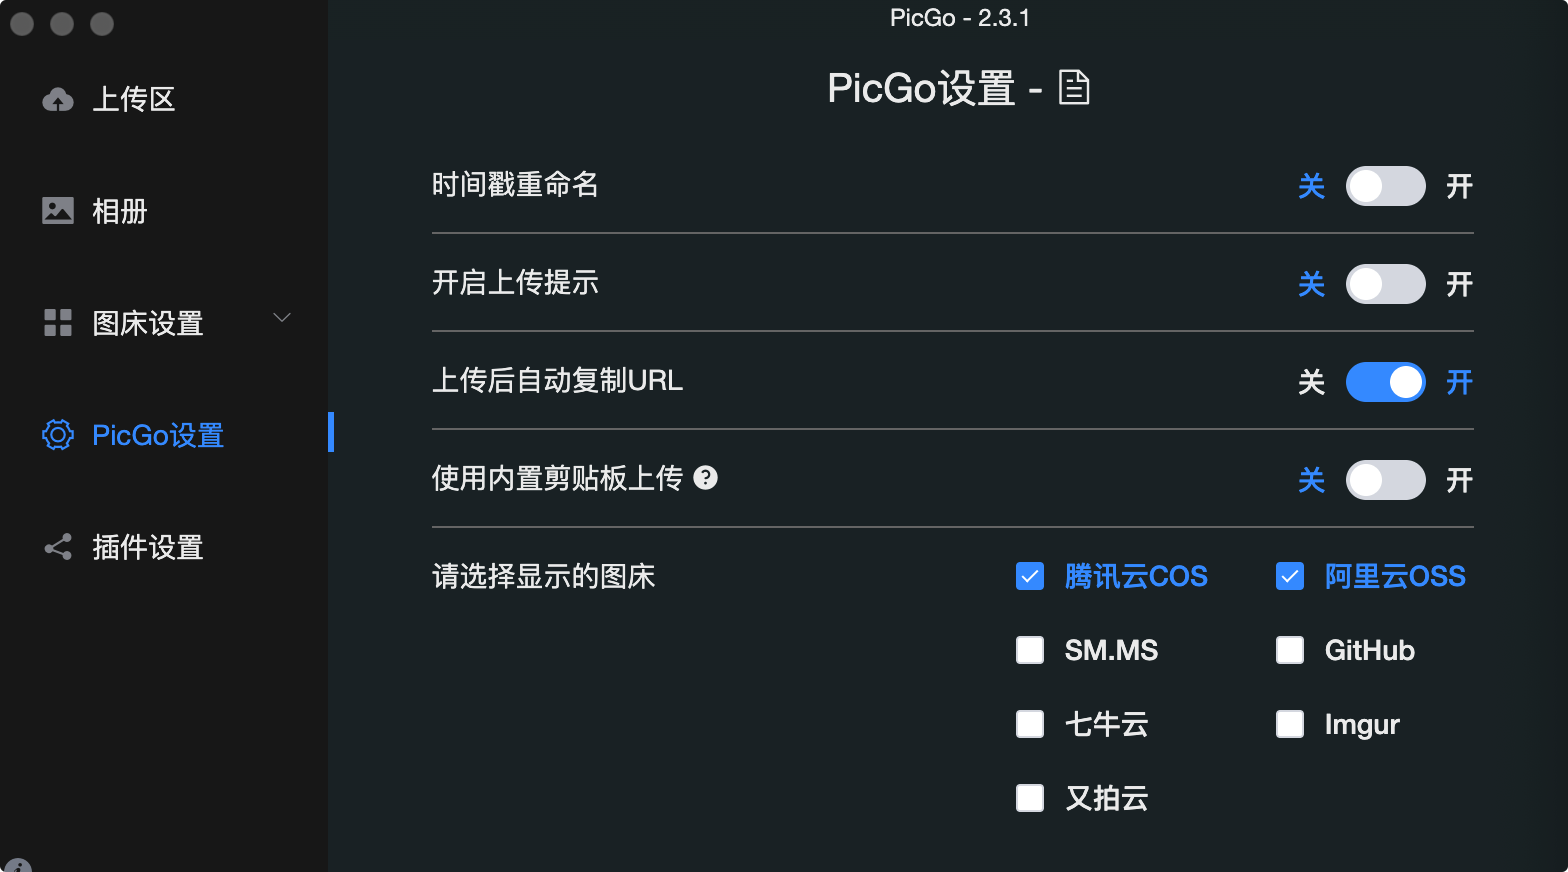Collapse the 图床设置 chevron

pos(282,318)
